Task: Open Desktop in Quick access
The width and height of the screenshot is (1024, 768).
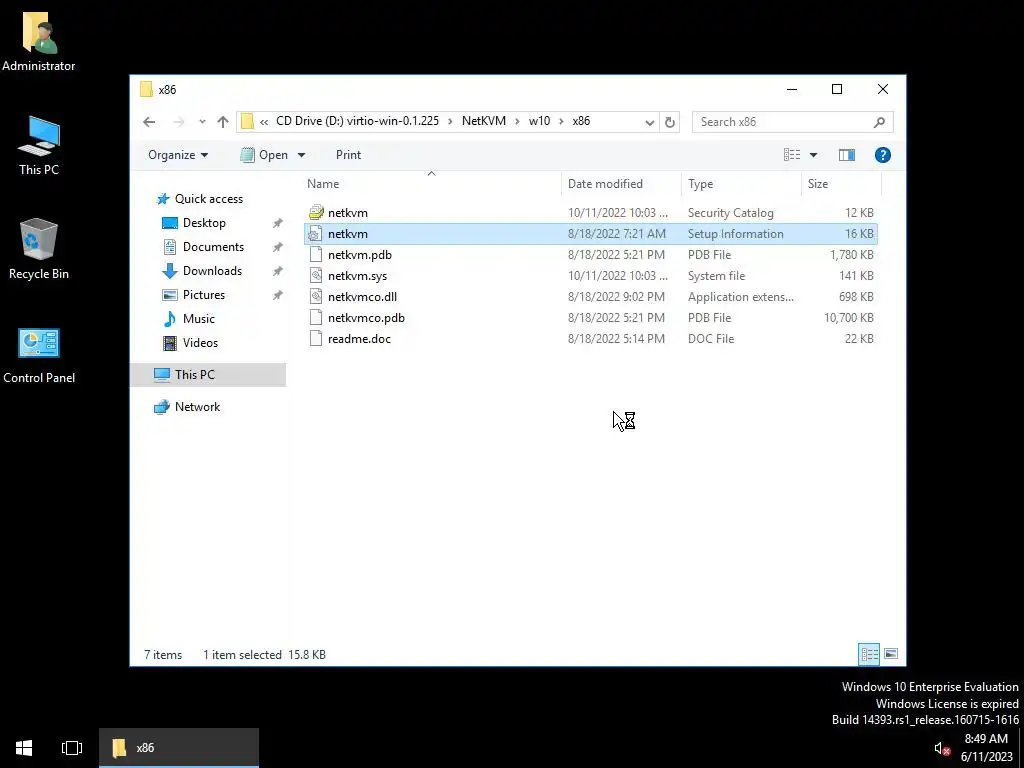Action: click(204, 223)
